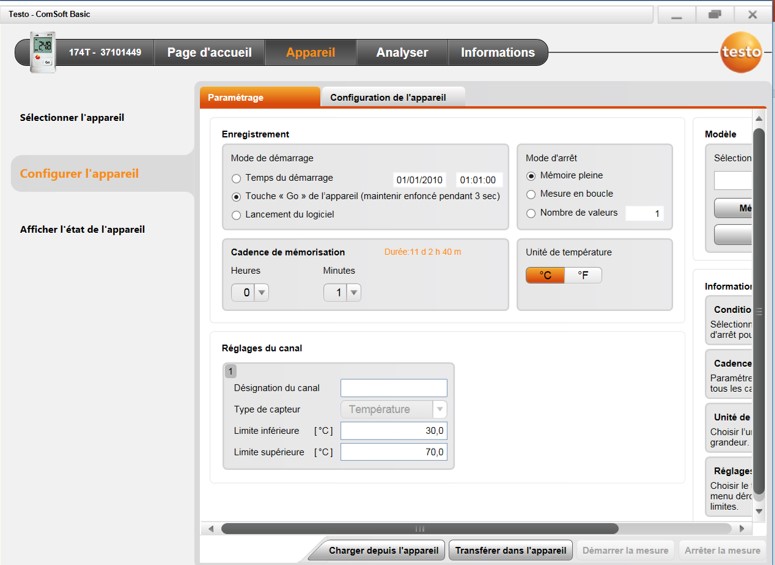Click the horizontal scrollbar thumb
Screen dimensions: 775x565
tap(420, 529)
